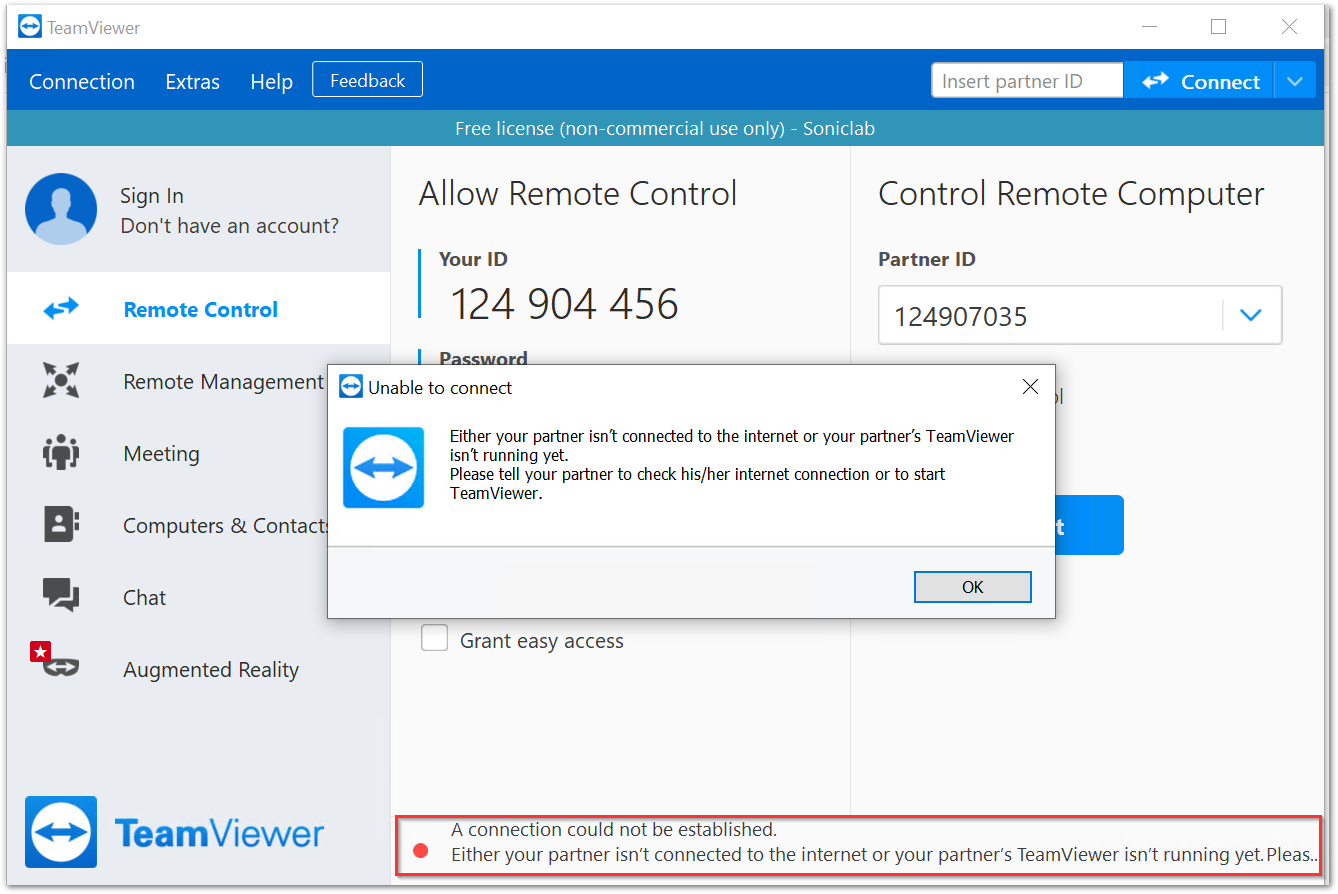Click the Feedback button
The image size is (1338, 894).
[367, 80]
